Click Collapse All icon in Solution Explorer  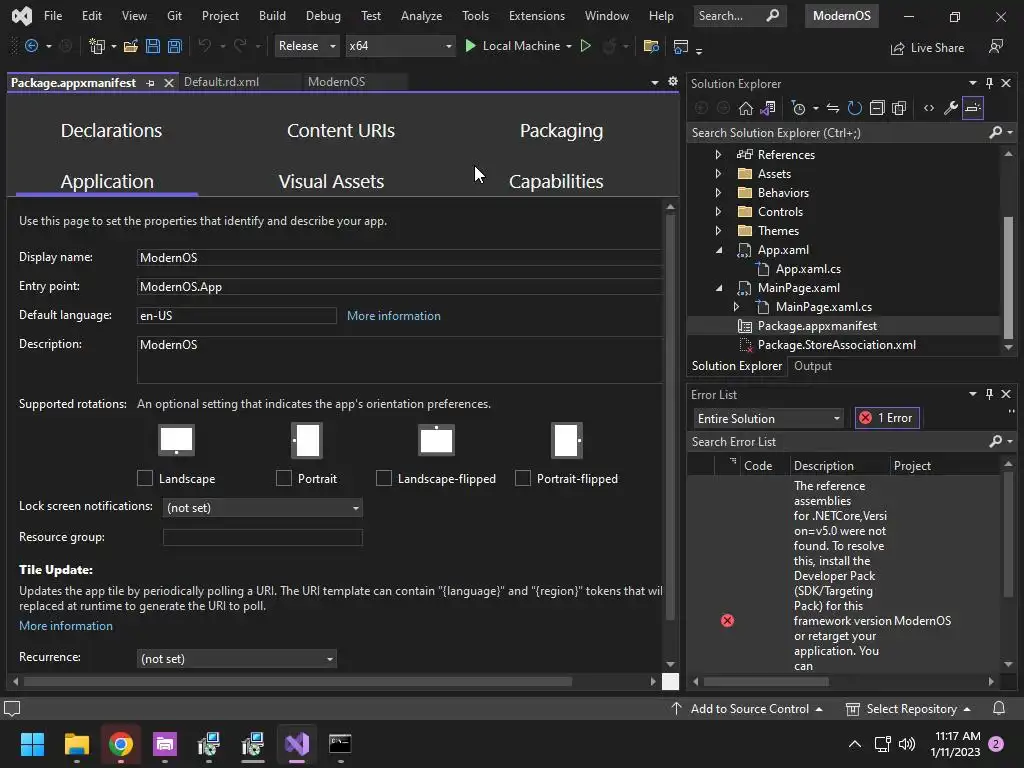877,108
